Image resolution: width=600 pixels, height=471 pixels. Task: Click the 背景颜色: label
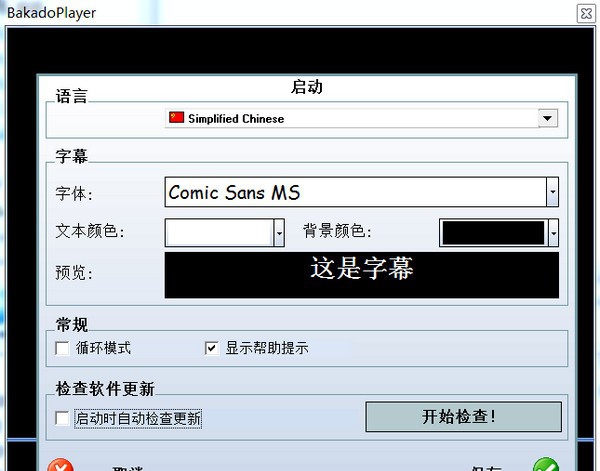point(337,231)
